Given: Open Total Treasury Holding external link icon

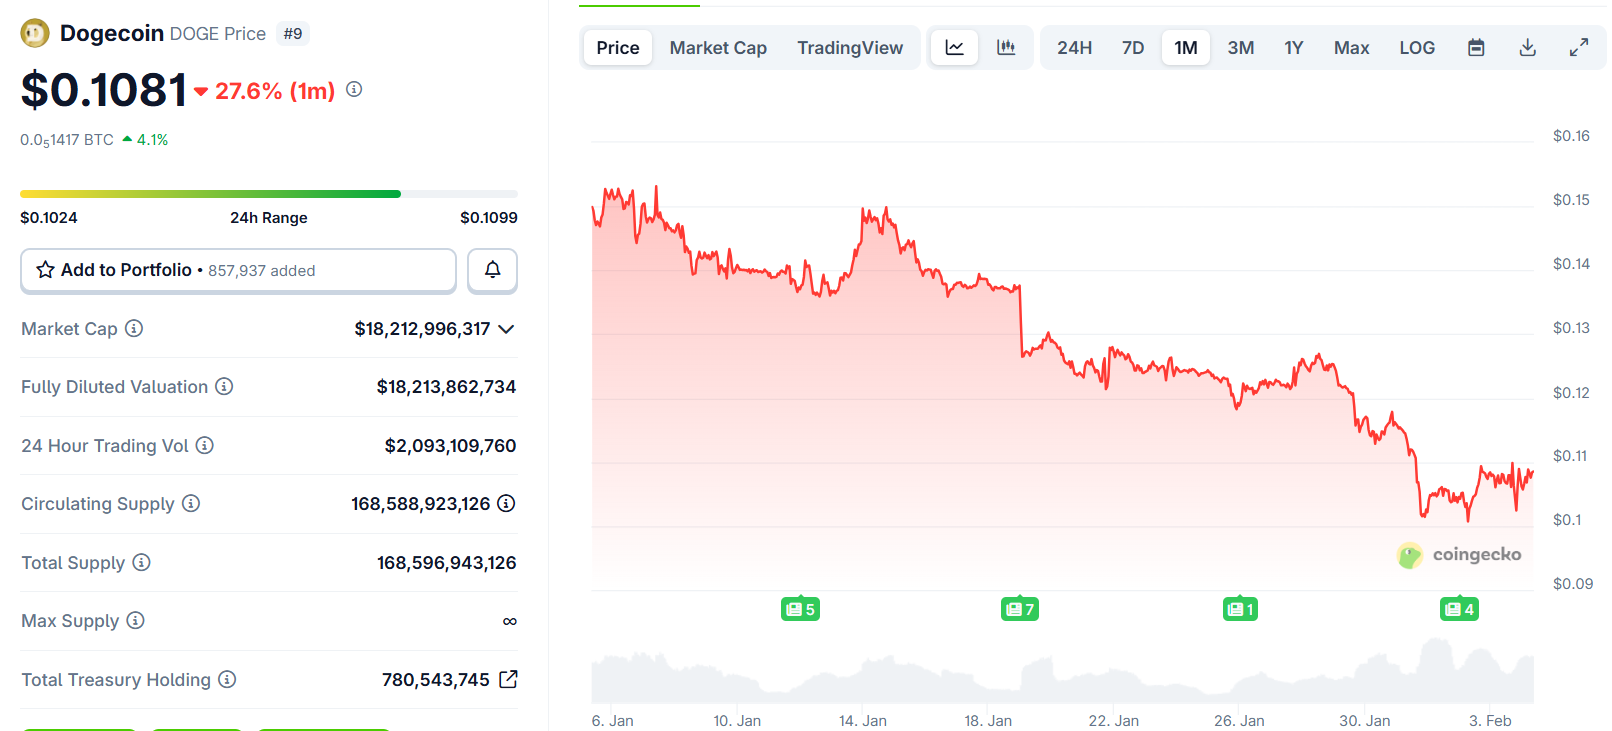Looking at the screenshot, I should tap(508, 679).
